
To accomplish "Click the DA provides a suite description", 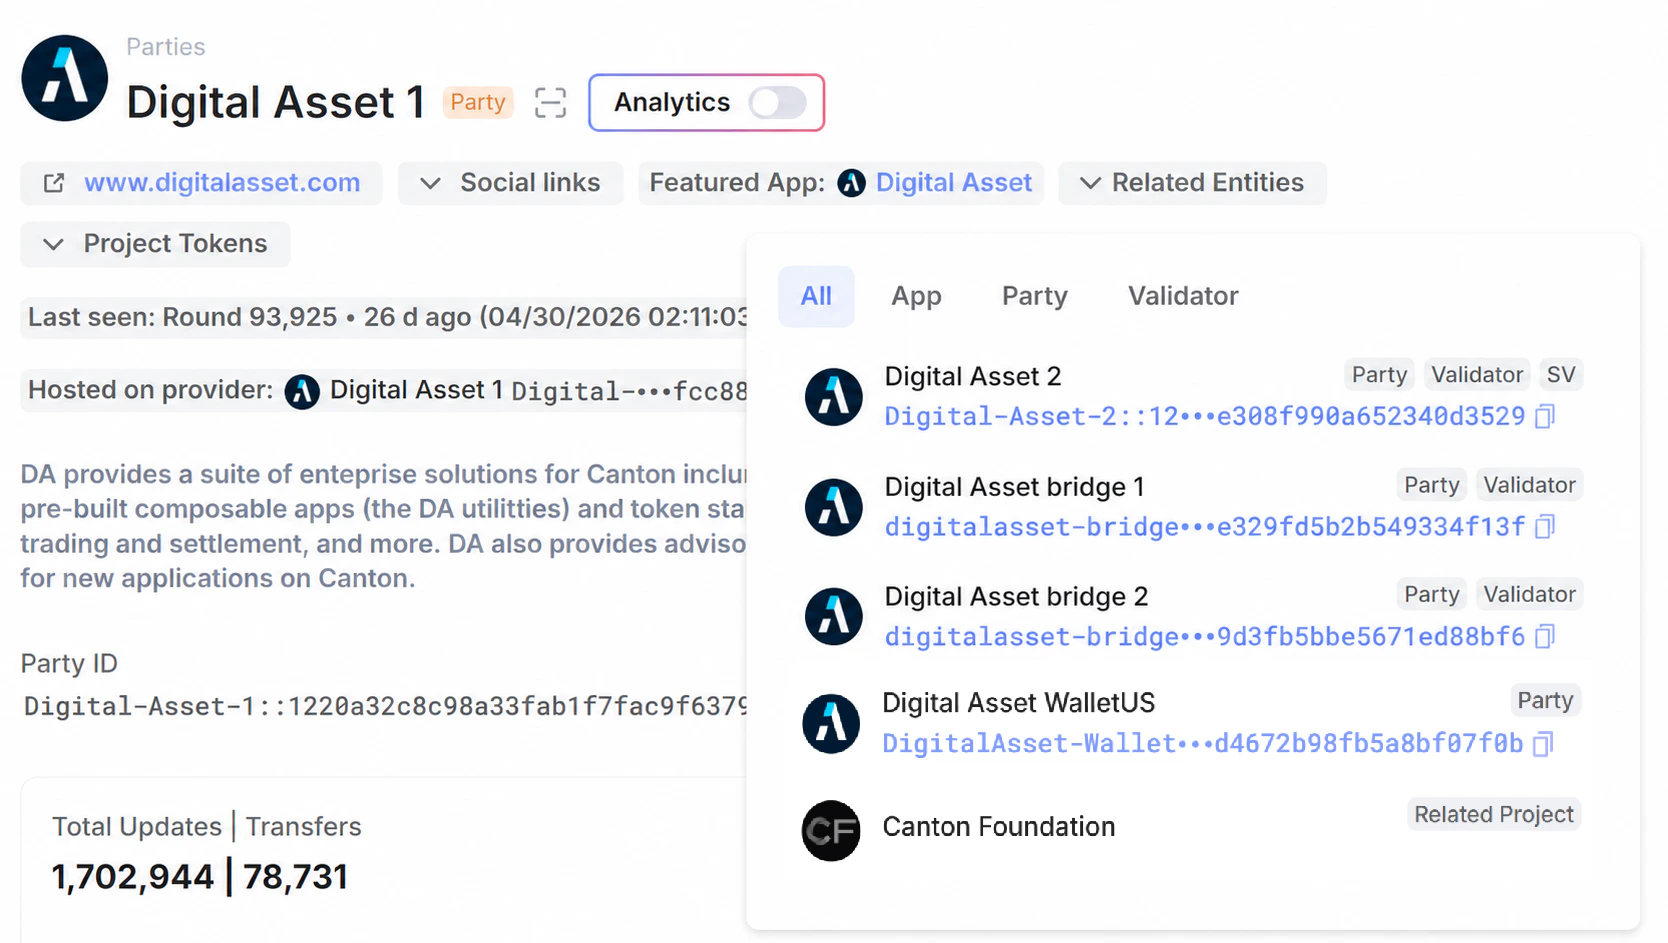I will click(383, 526).
